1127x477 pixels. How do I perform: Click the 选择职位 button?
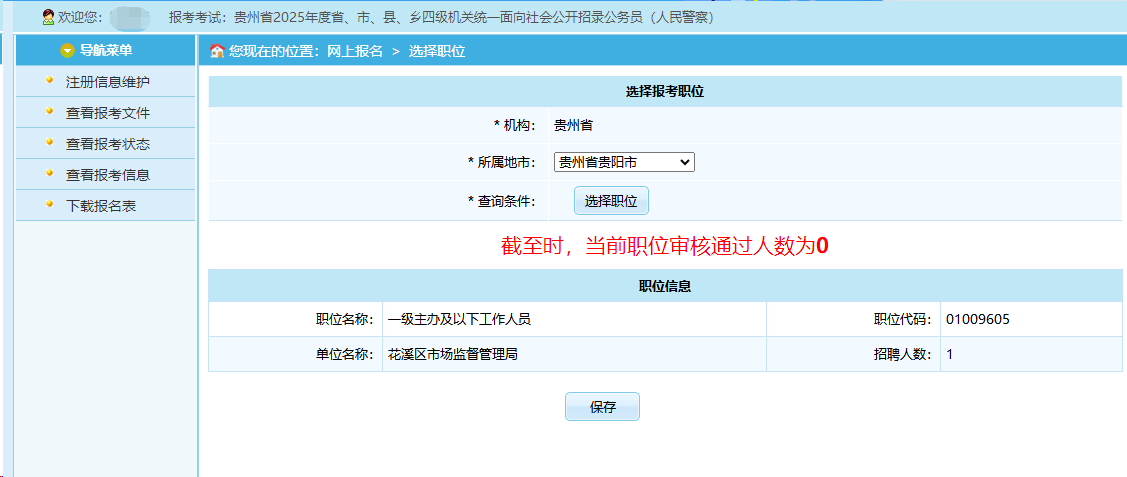pos(611,201)
